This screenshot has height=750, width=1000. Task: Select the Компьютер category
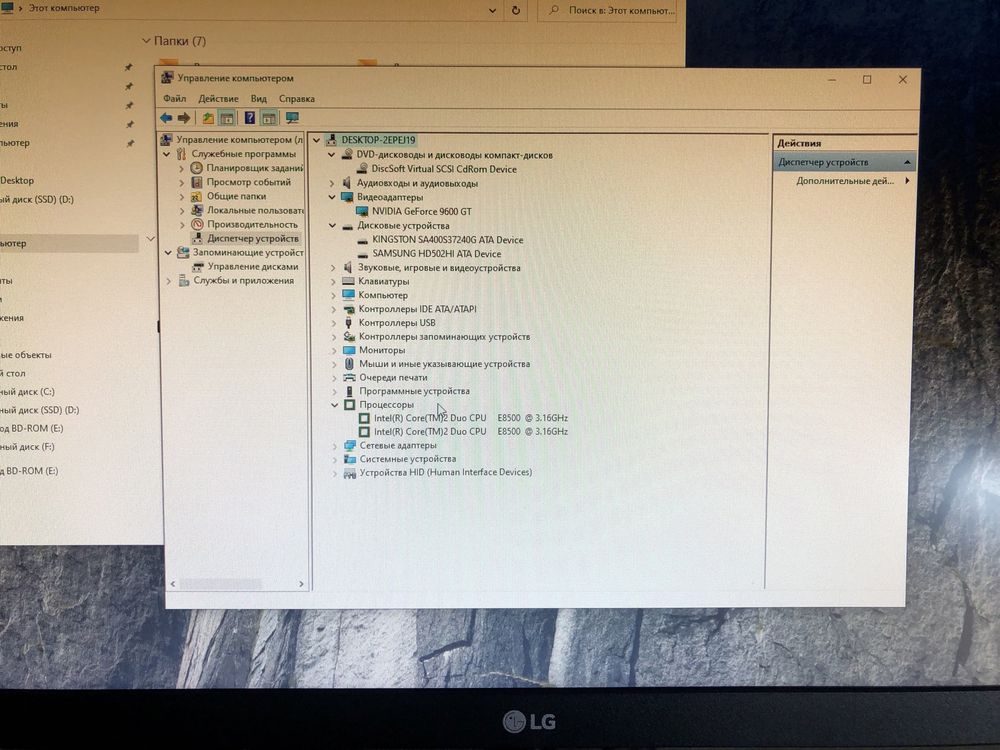[383, 295]
